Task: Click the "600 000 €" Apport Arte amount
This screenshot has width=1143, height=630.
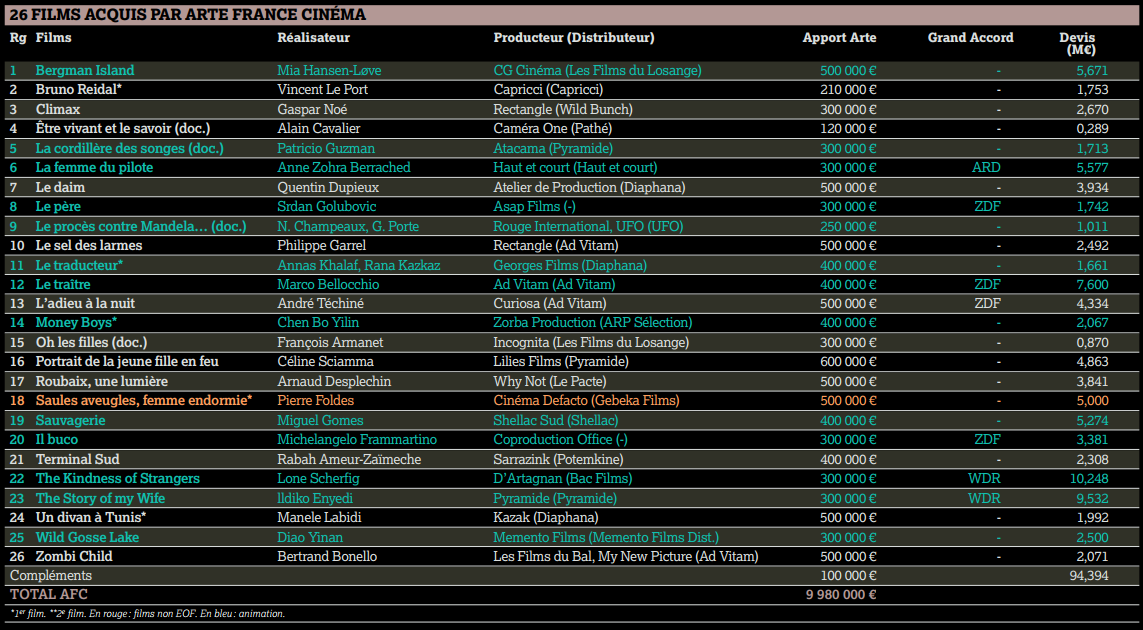Action: (848, 362)
